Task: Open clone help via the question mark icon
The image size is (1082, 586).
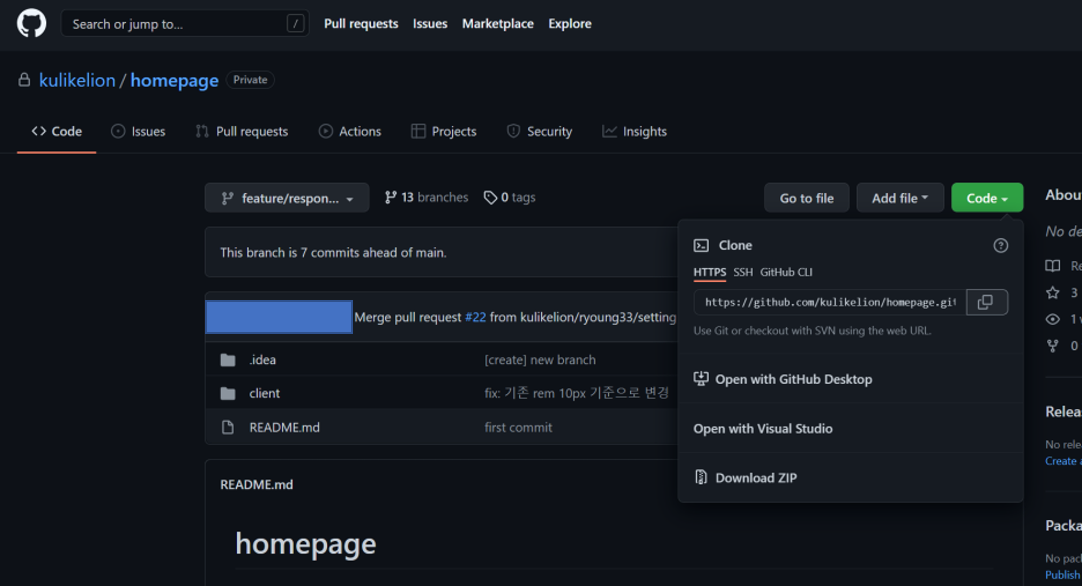Action: (1000, 245)
